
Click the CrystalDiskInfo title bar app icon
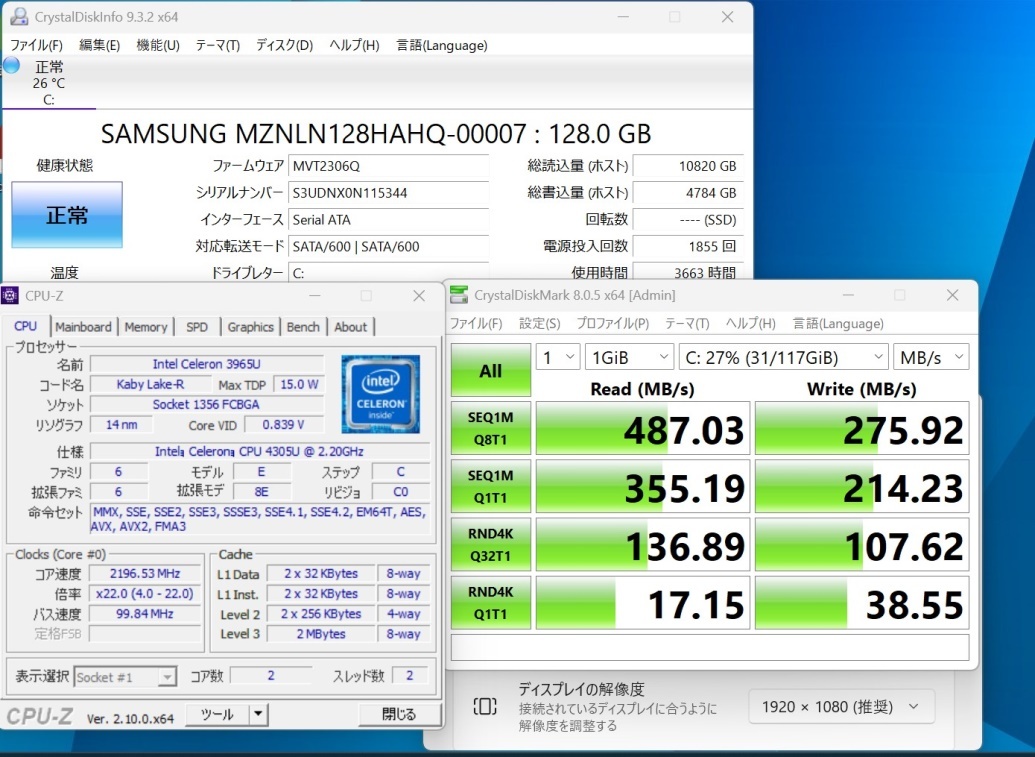(x=19, y=16)
